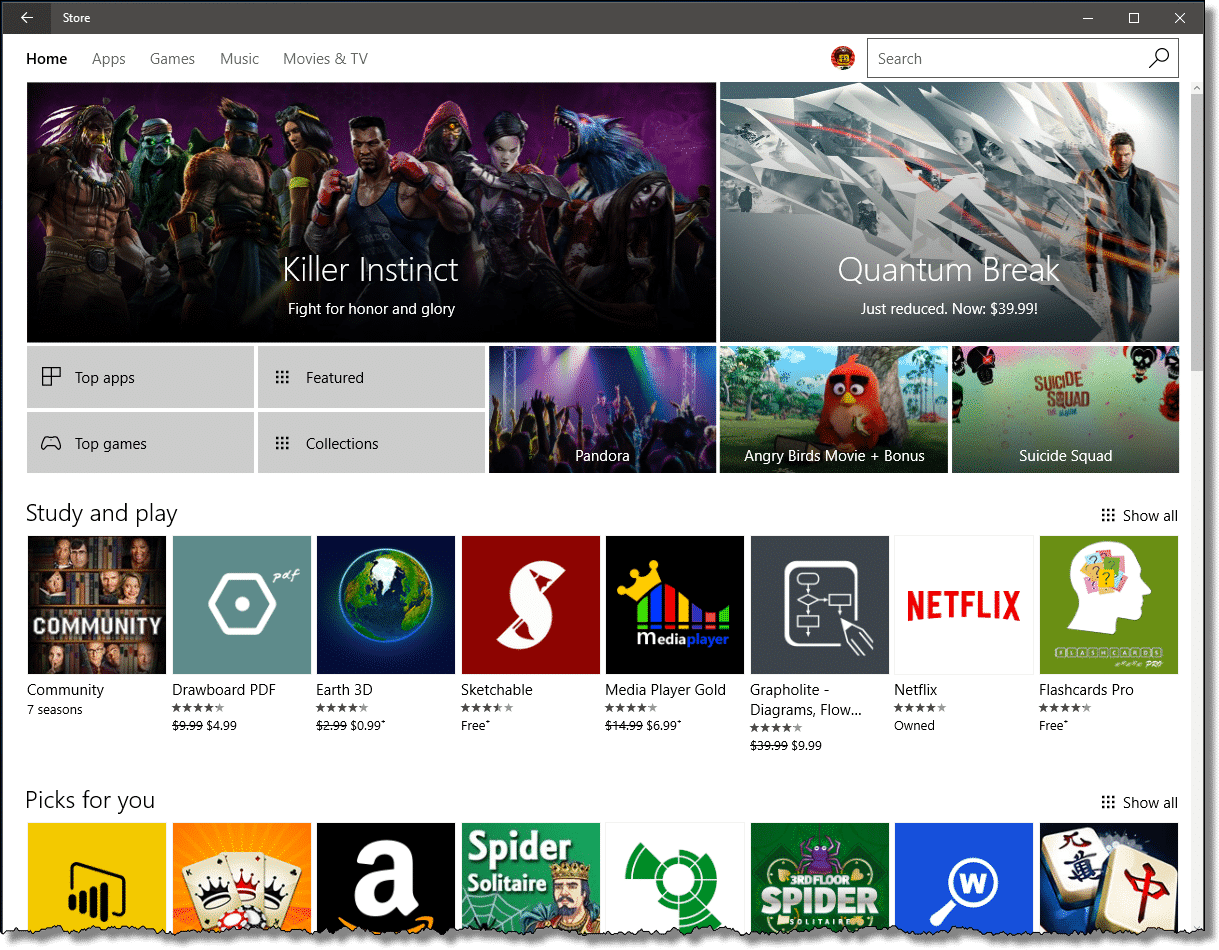Switch to the Apps tab
Viewport: 1219px width, 950px height.
108,59
